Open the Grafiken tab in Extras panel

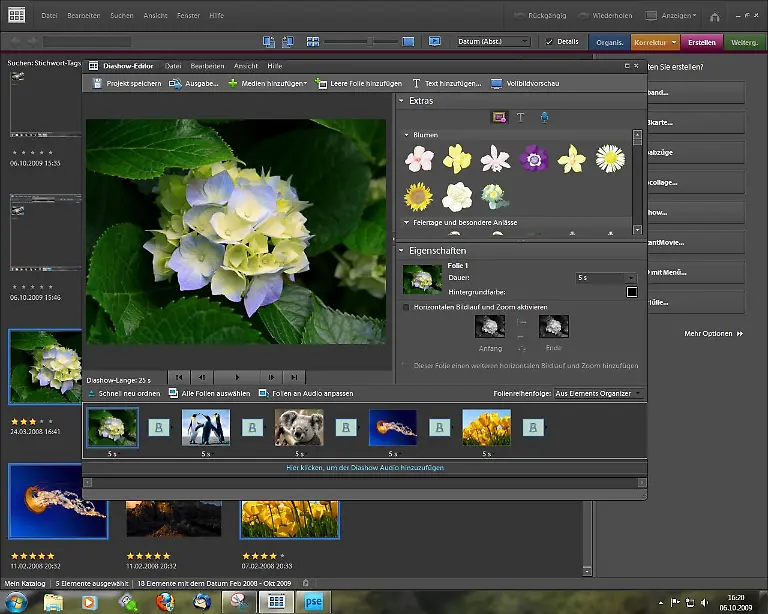(499, 118)
